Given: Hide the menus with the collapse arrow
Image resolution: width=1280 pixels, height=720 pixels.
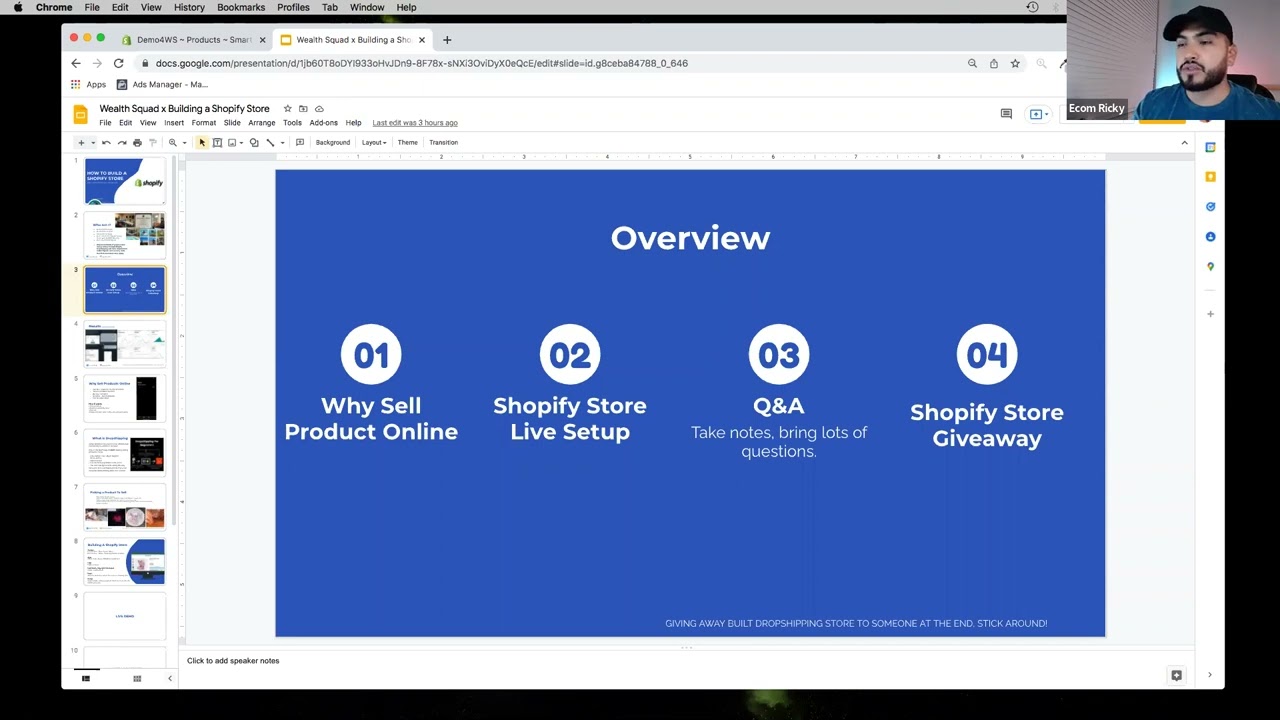Looking at the screenshot, I should (x=1184, y=143).
